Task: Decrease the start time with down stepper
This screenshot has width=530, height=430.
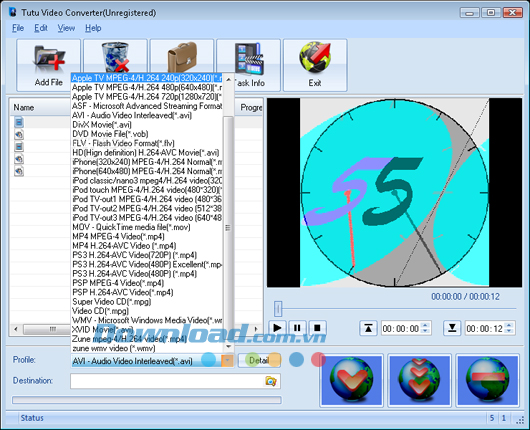Action: click(x=426, y=332)
